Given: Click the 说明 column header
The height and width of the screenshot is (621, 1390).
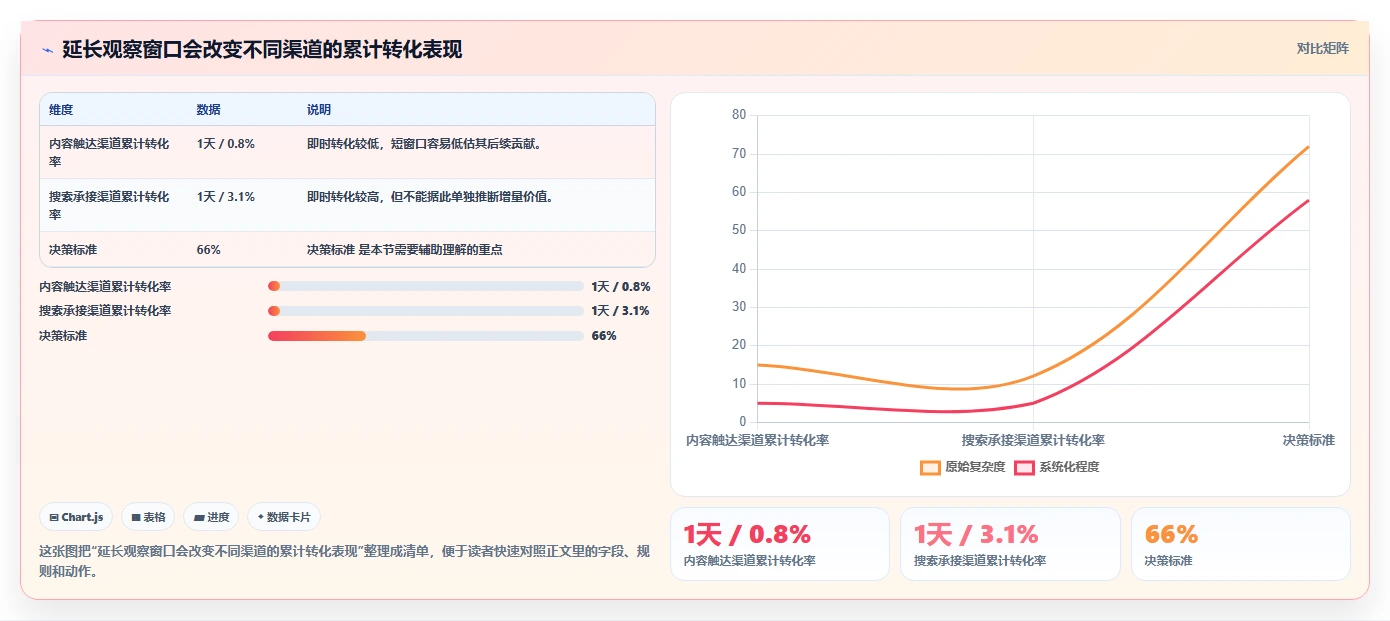Looking at the screenshot, I should click(x=319, y=110).
